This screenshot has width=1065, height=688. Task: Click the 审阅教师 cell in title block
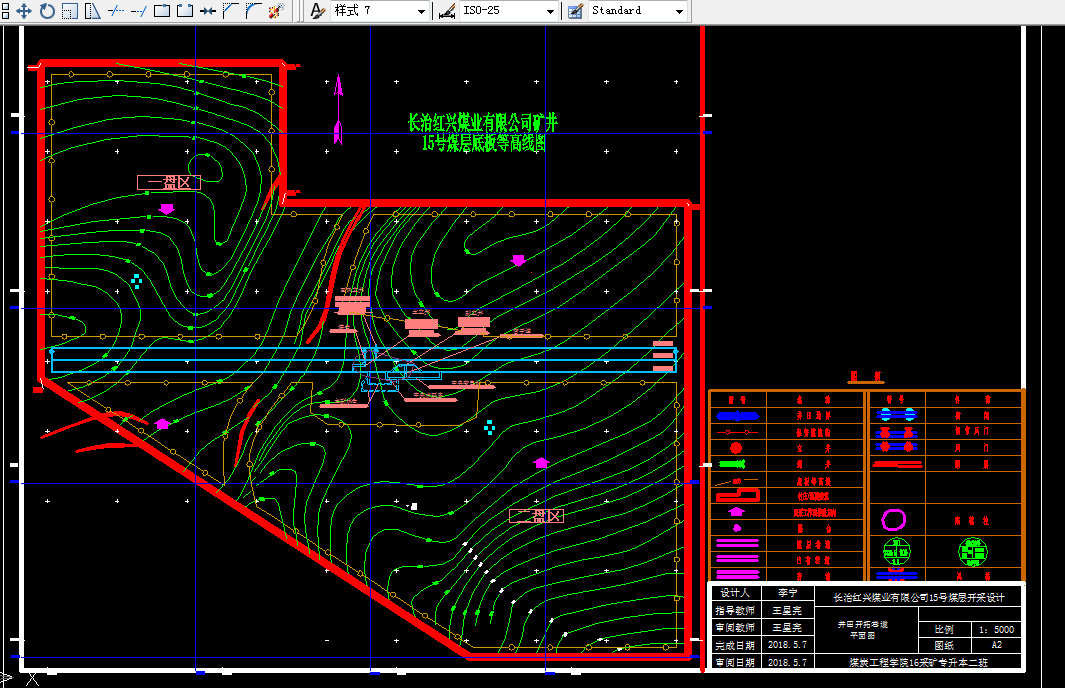click(735, 628)
